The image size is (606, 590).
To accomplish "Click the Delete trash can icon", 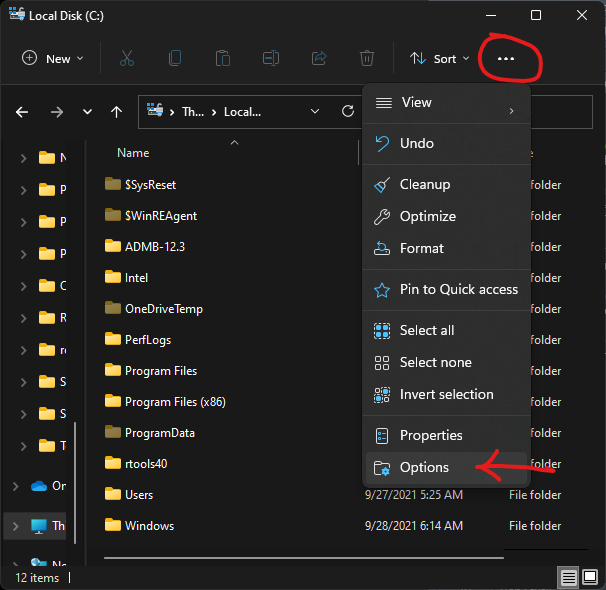I will 367,59.
